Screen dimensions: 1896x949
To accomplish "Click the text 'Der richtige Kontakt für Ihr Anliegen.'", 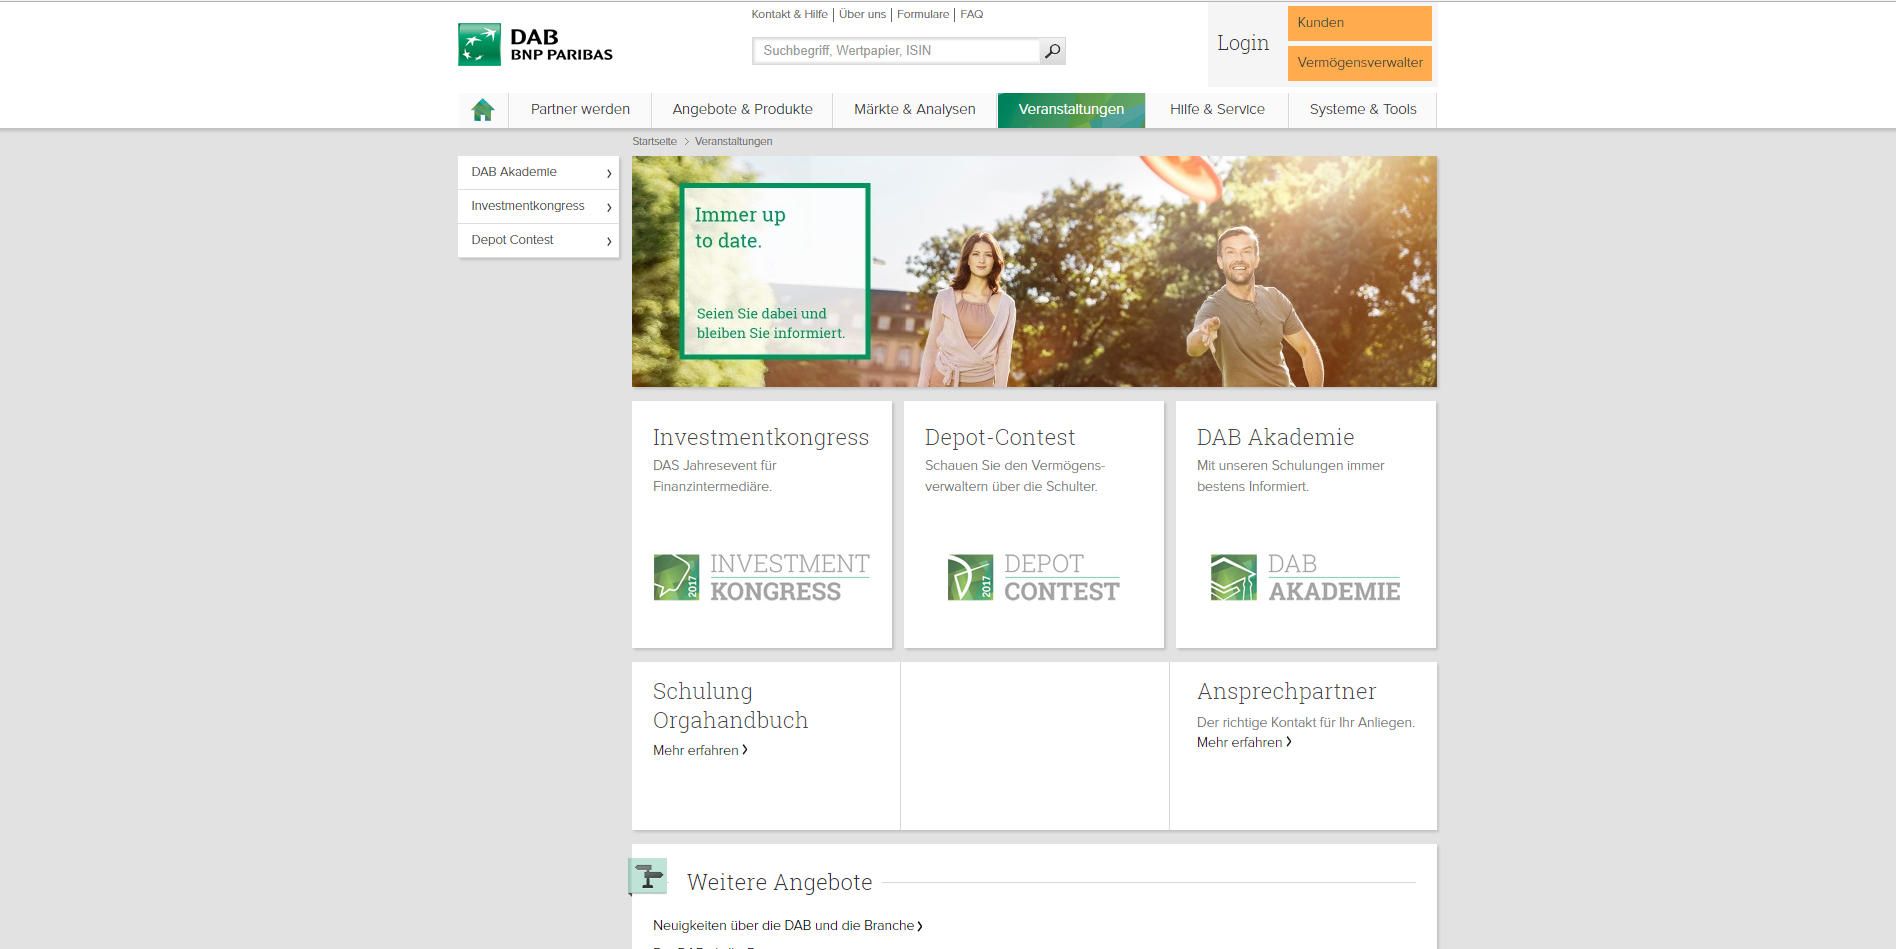I will click(1305, 722).
